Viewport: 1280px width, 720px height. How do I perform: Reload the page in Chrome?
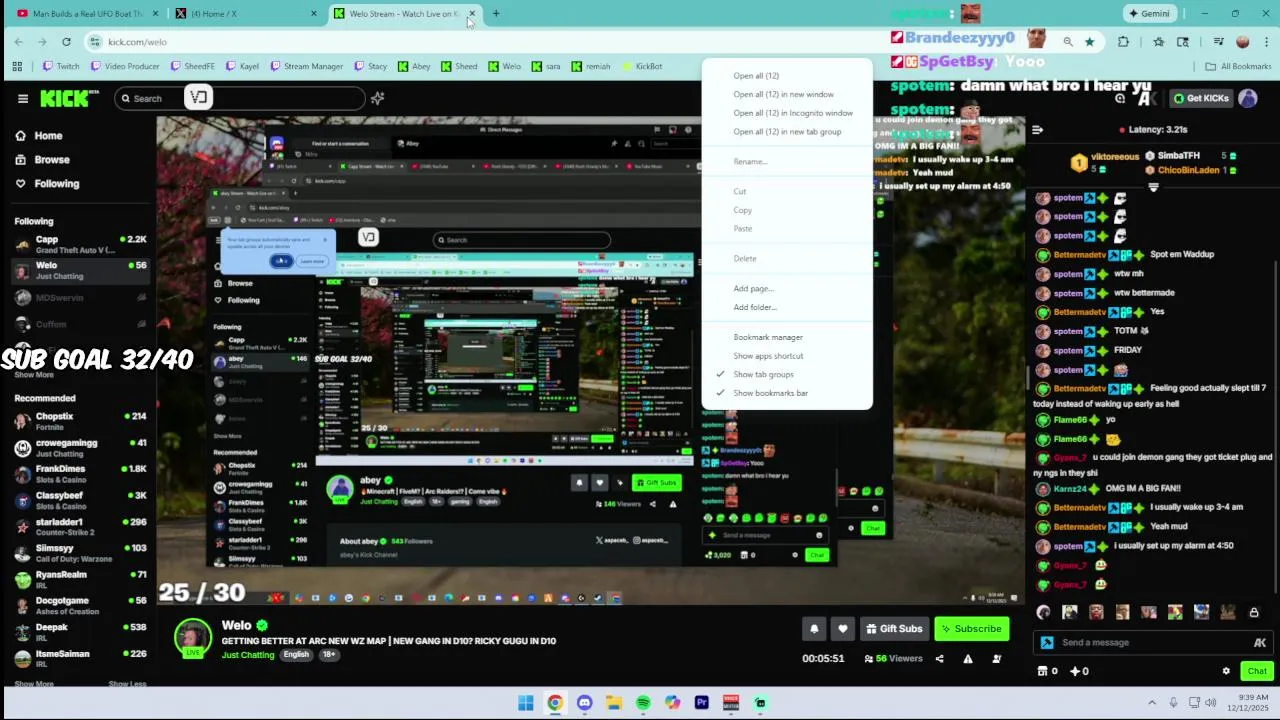(x=66, y=42)
